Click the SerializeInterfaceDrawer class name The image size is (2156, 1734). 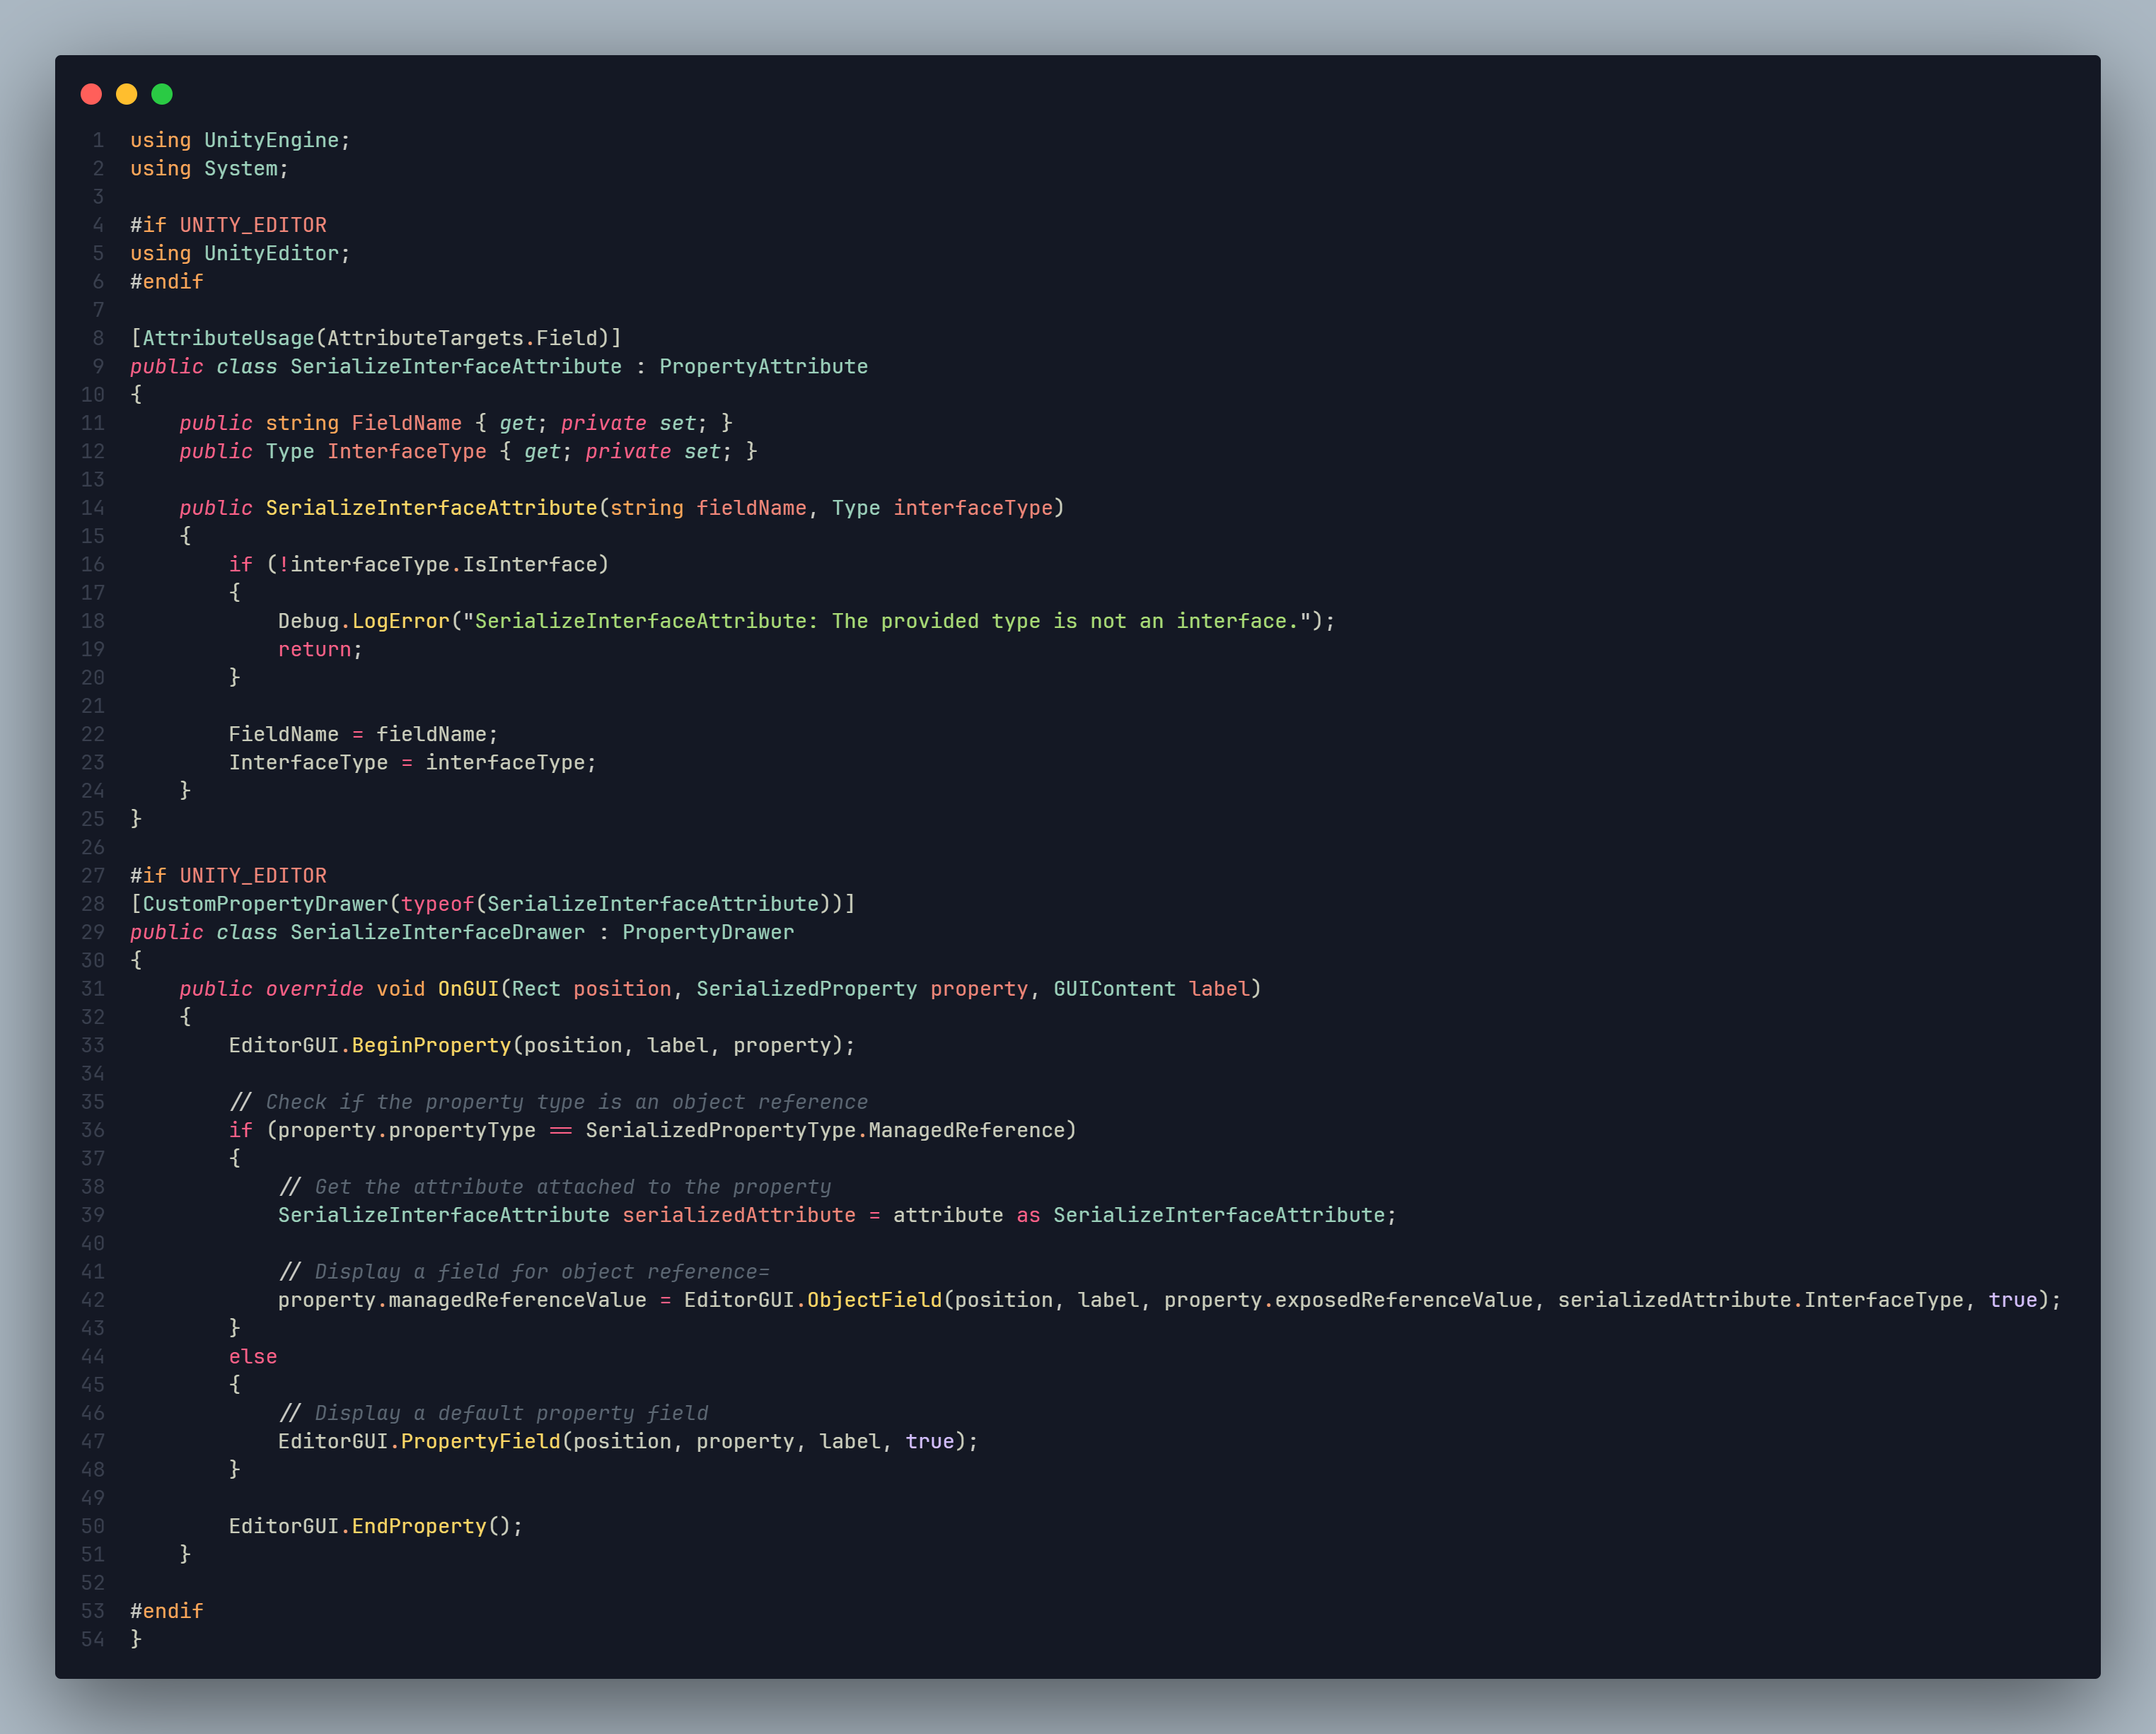click(x=437, y=932)
